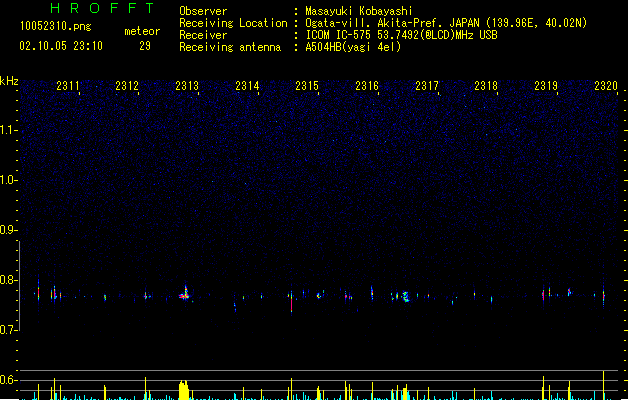
Task: Click the meteor count value 29
Action: (x=145, y=46)
